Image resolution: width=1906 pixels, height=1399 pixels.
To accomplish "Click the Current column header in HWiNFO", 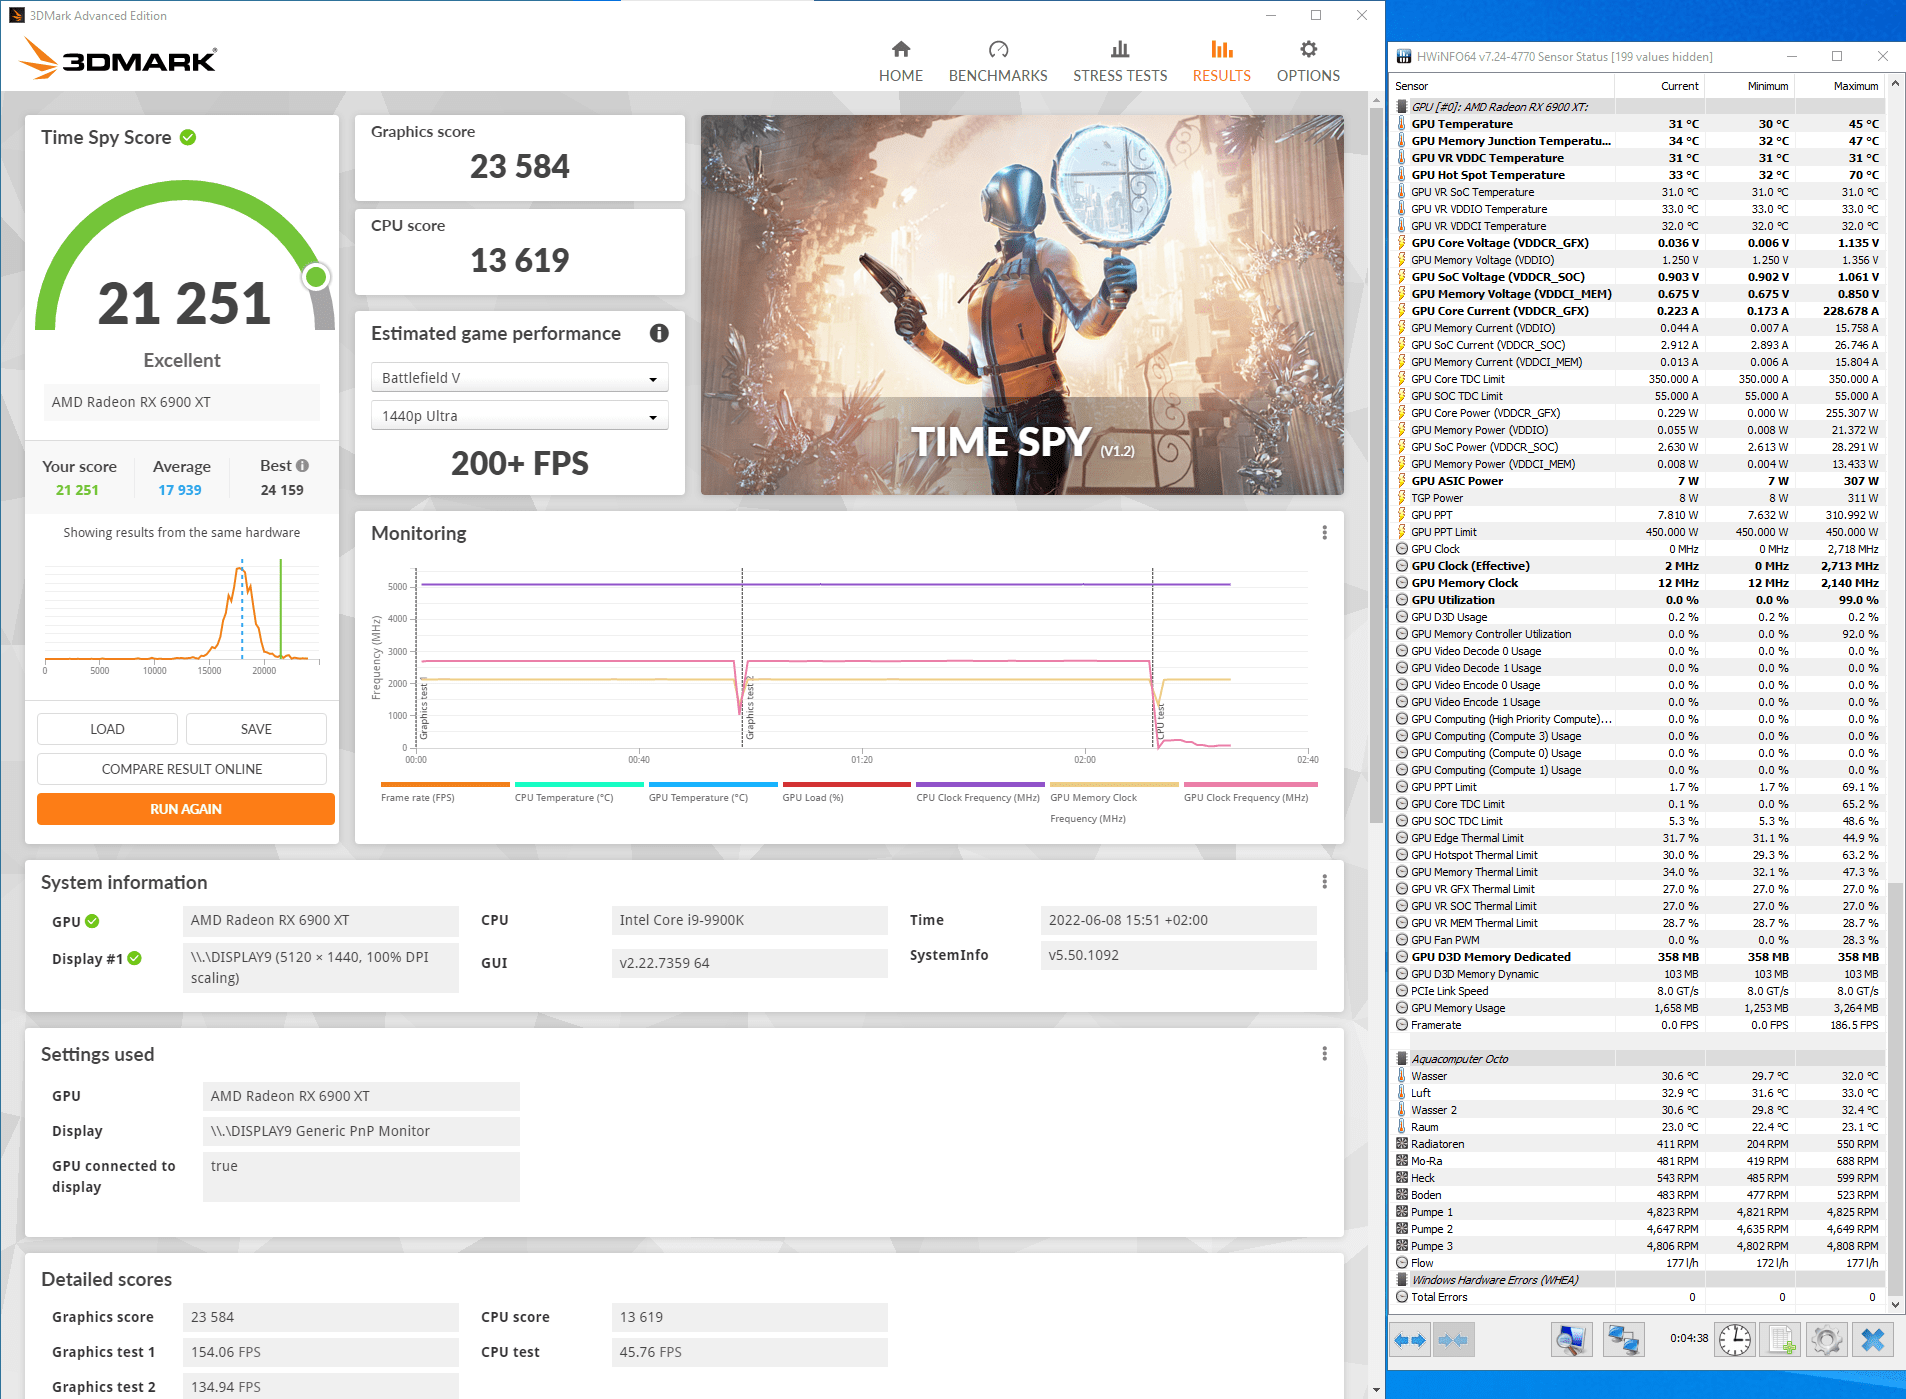I will (1660, 86).
